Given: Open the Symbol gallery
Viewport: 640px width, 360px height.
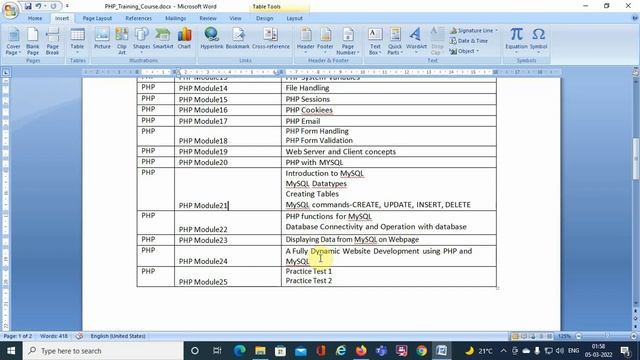Looking at the screenshot, I should pos(538,41).
